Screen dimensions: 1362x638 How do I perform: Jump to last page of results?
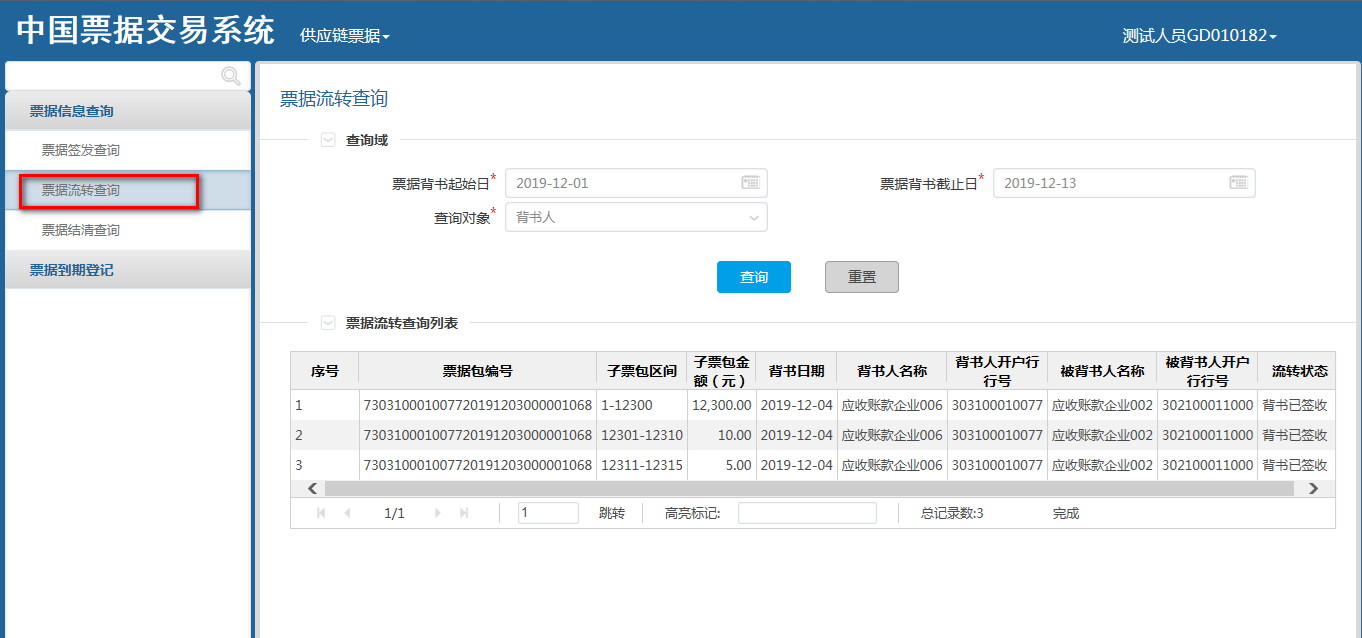point(464,513)
